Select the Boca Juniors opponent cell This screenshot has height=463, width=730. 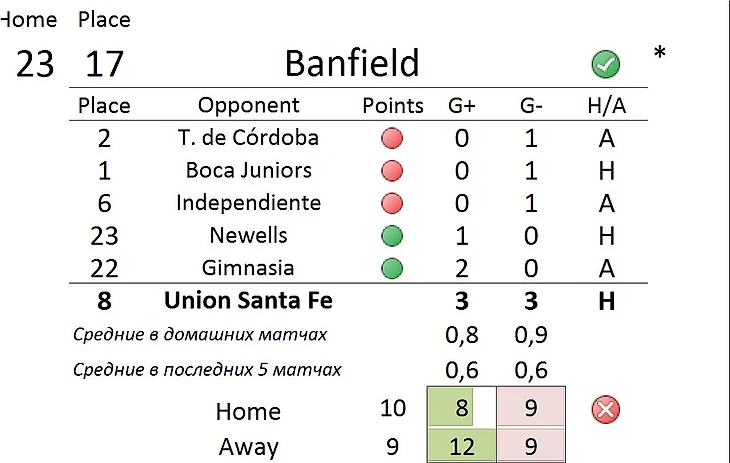[249, 171]
